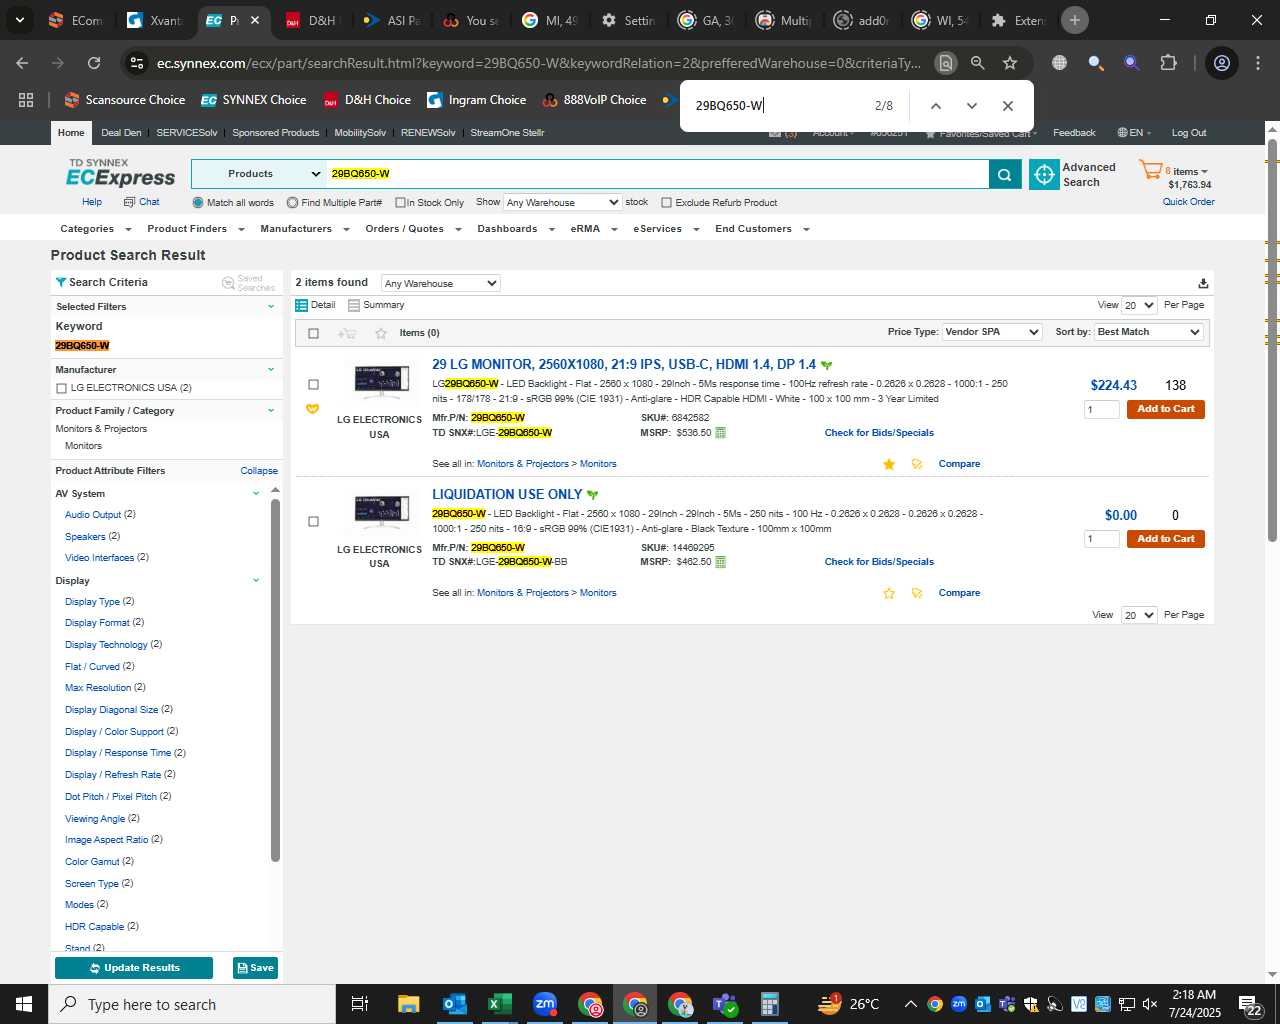
Task: Click the favorite star in items header
Action: click(380, 333)
